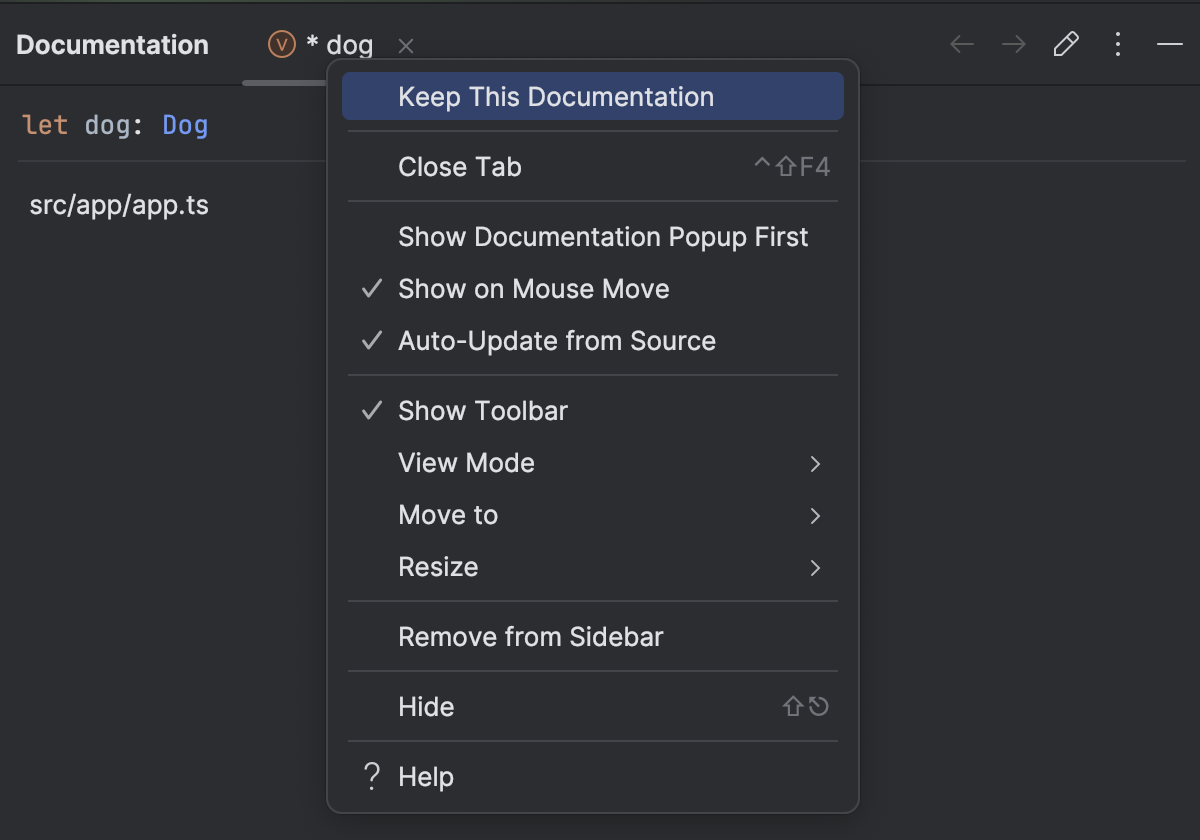Click the V symbol icon on the dog tab
Image resolution: width=1200 pixels, height=840 pixels.
[280, 44]
